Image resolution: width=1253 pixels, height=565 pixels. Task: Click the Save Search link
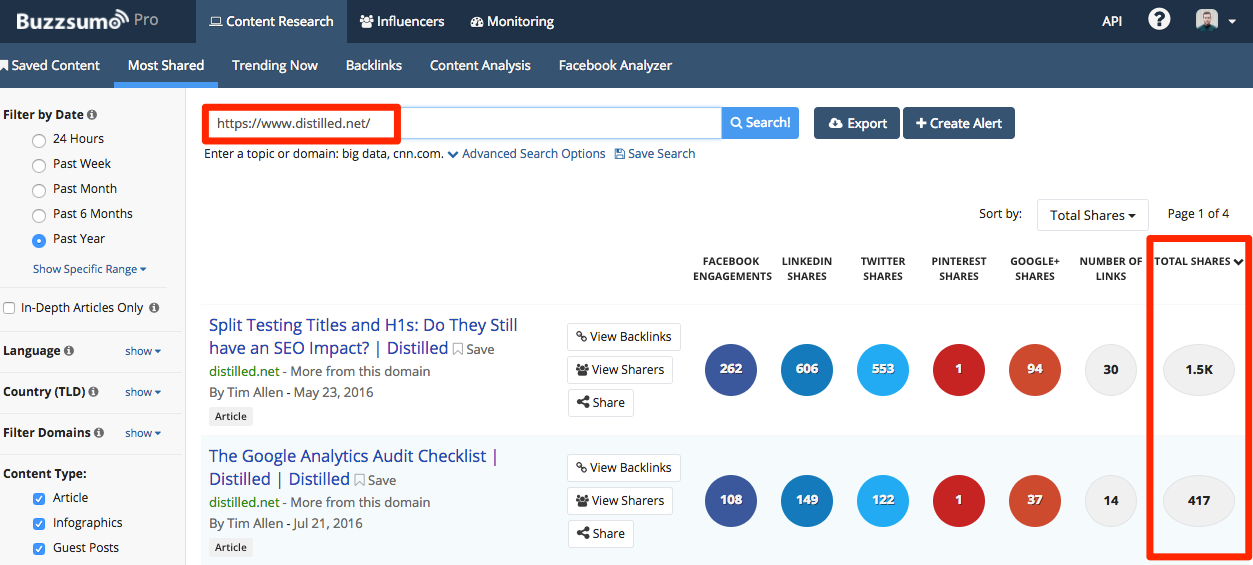pyautogui.click(x=655, y=154)
